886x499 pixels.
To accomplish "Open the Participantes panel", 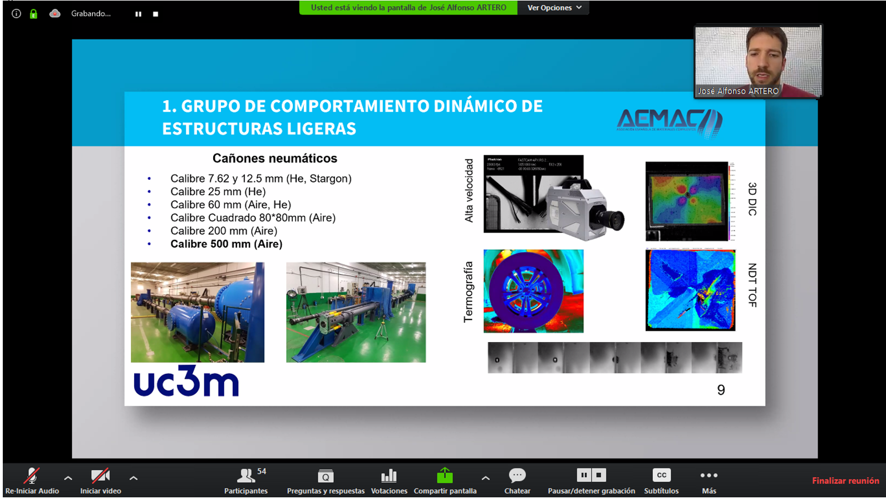I will tap(246, 480).
